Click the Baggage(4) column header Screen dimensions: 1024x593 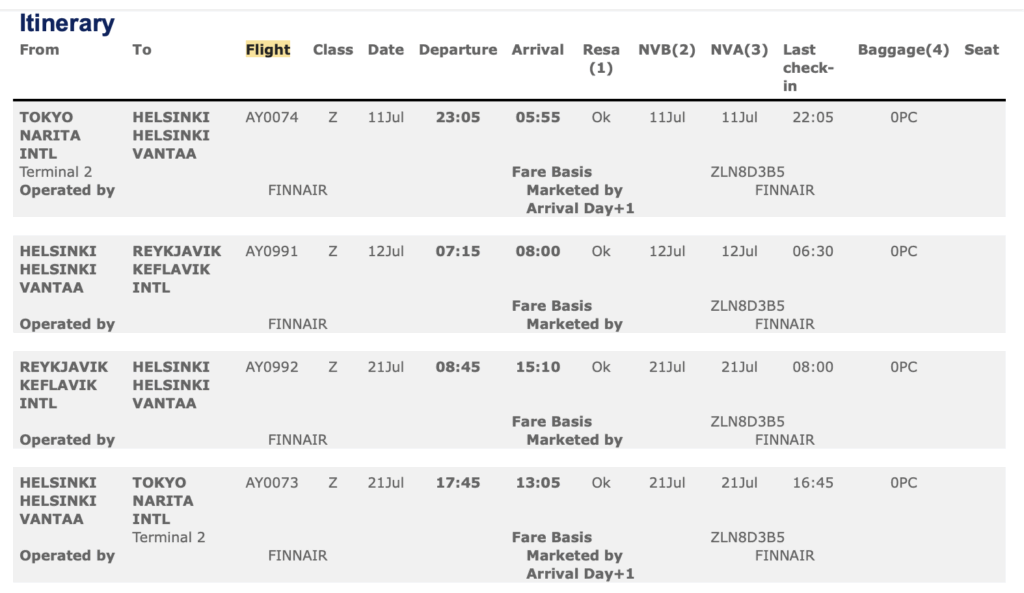click(x=903, y=50)
